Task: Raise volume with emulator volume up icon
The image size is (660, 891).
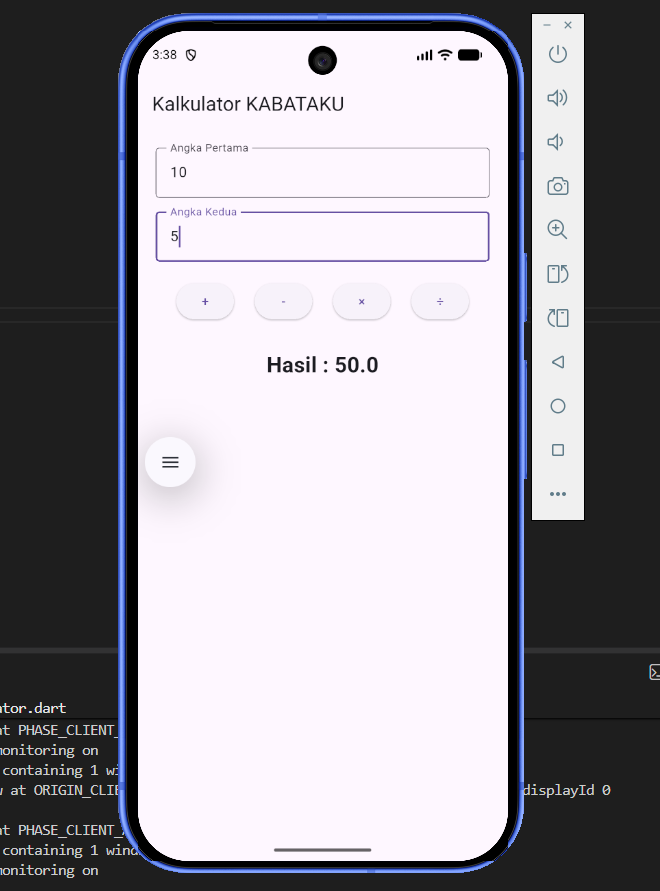Action: point(557,98)
